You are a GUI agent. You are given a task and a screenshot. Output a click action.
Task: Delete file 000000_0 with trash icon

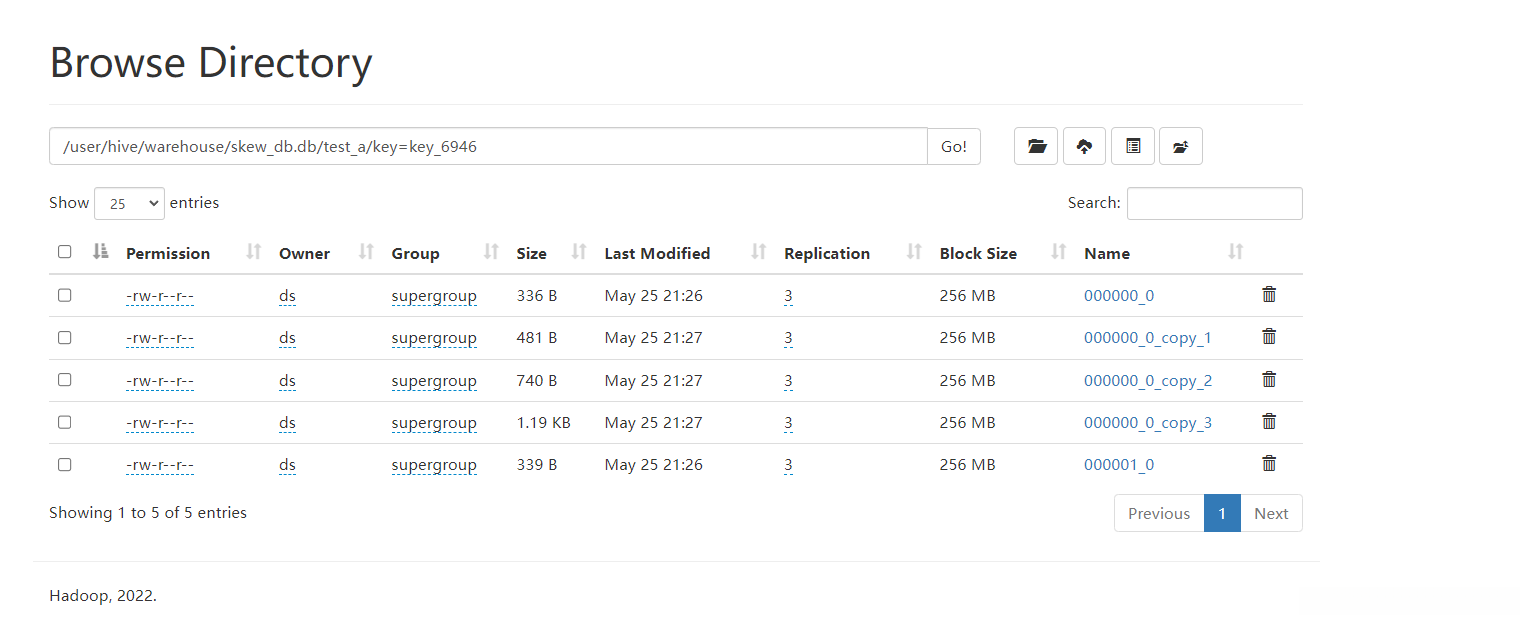pyautogui.click(x=1269, y=294)
